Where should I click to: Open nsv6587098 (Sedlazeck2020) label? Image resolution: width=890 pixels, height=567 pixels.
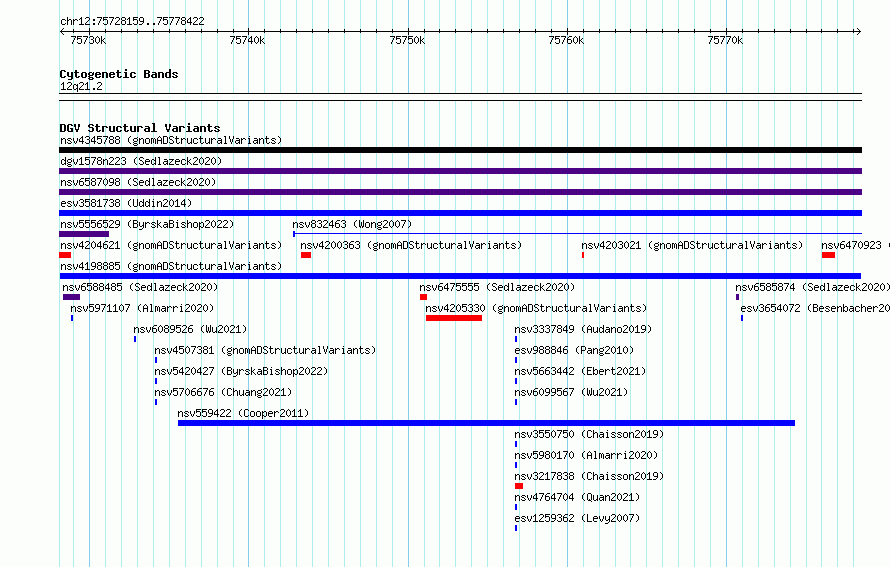(x=138, y=182)
